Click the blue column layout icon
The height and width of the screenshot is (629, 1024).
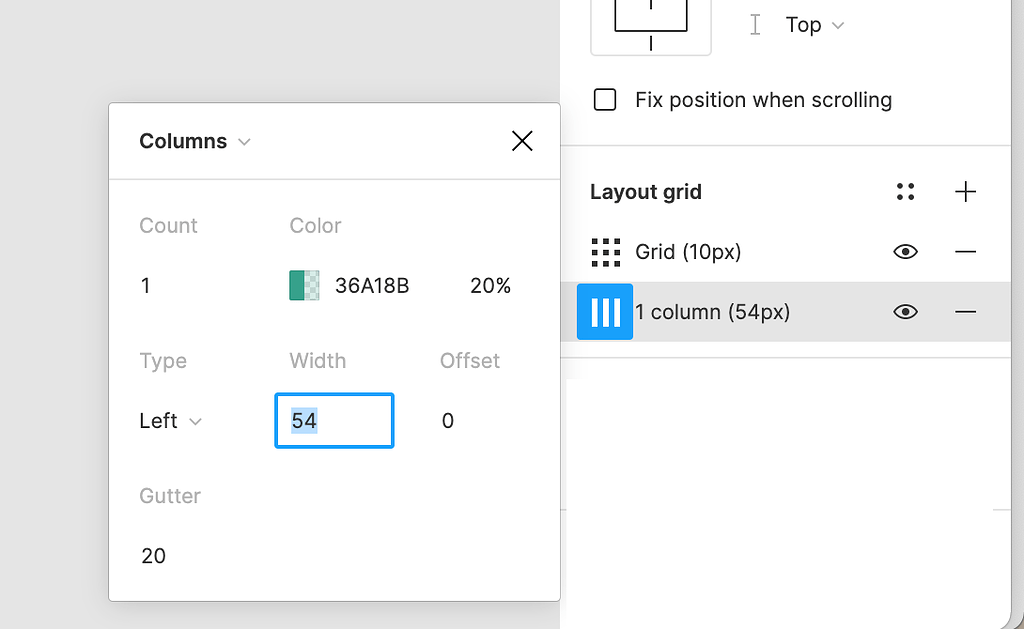[x=605, y=312]
